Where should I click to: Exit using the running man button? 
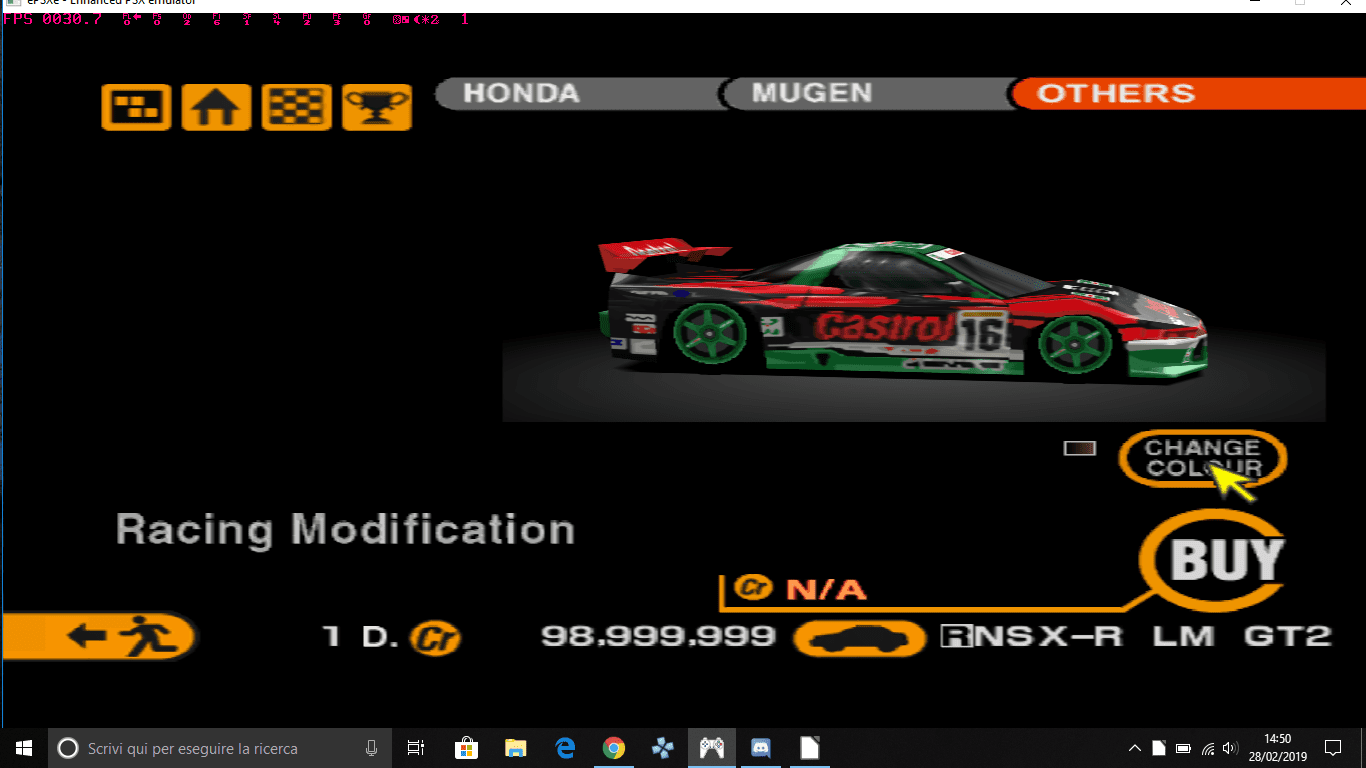coord(98,636)
